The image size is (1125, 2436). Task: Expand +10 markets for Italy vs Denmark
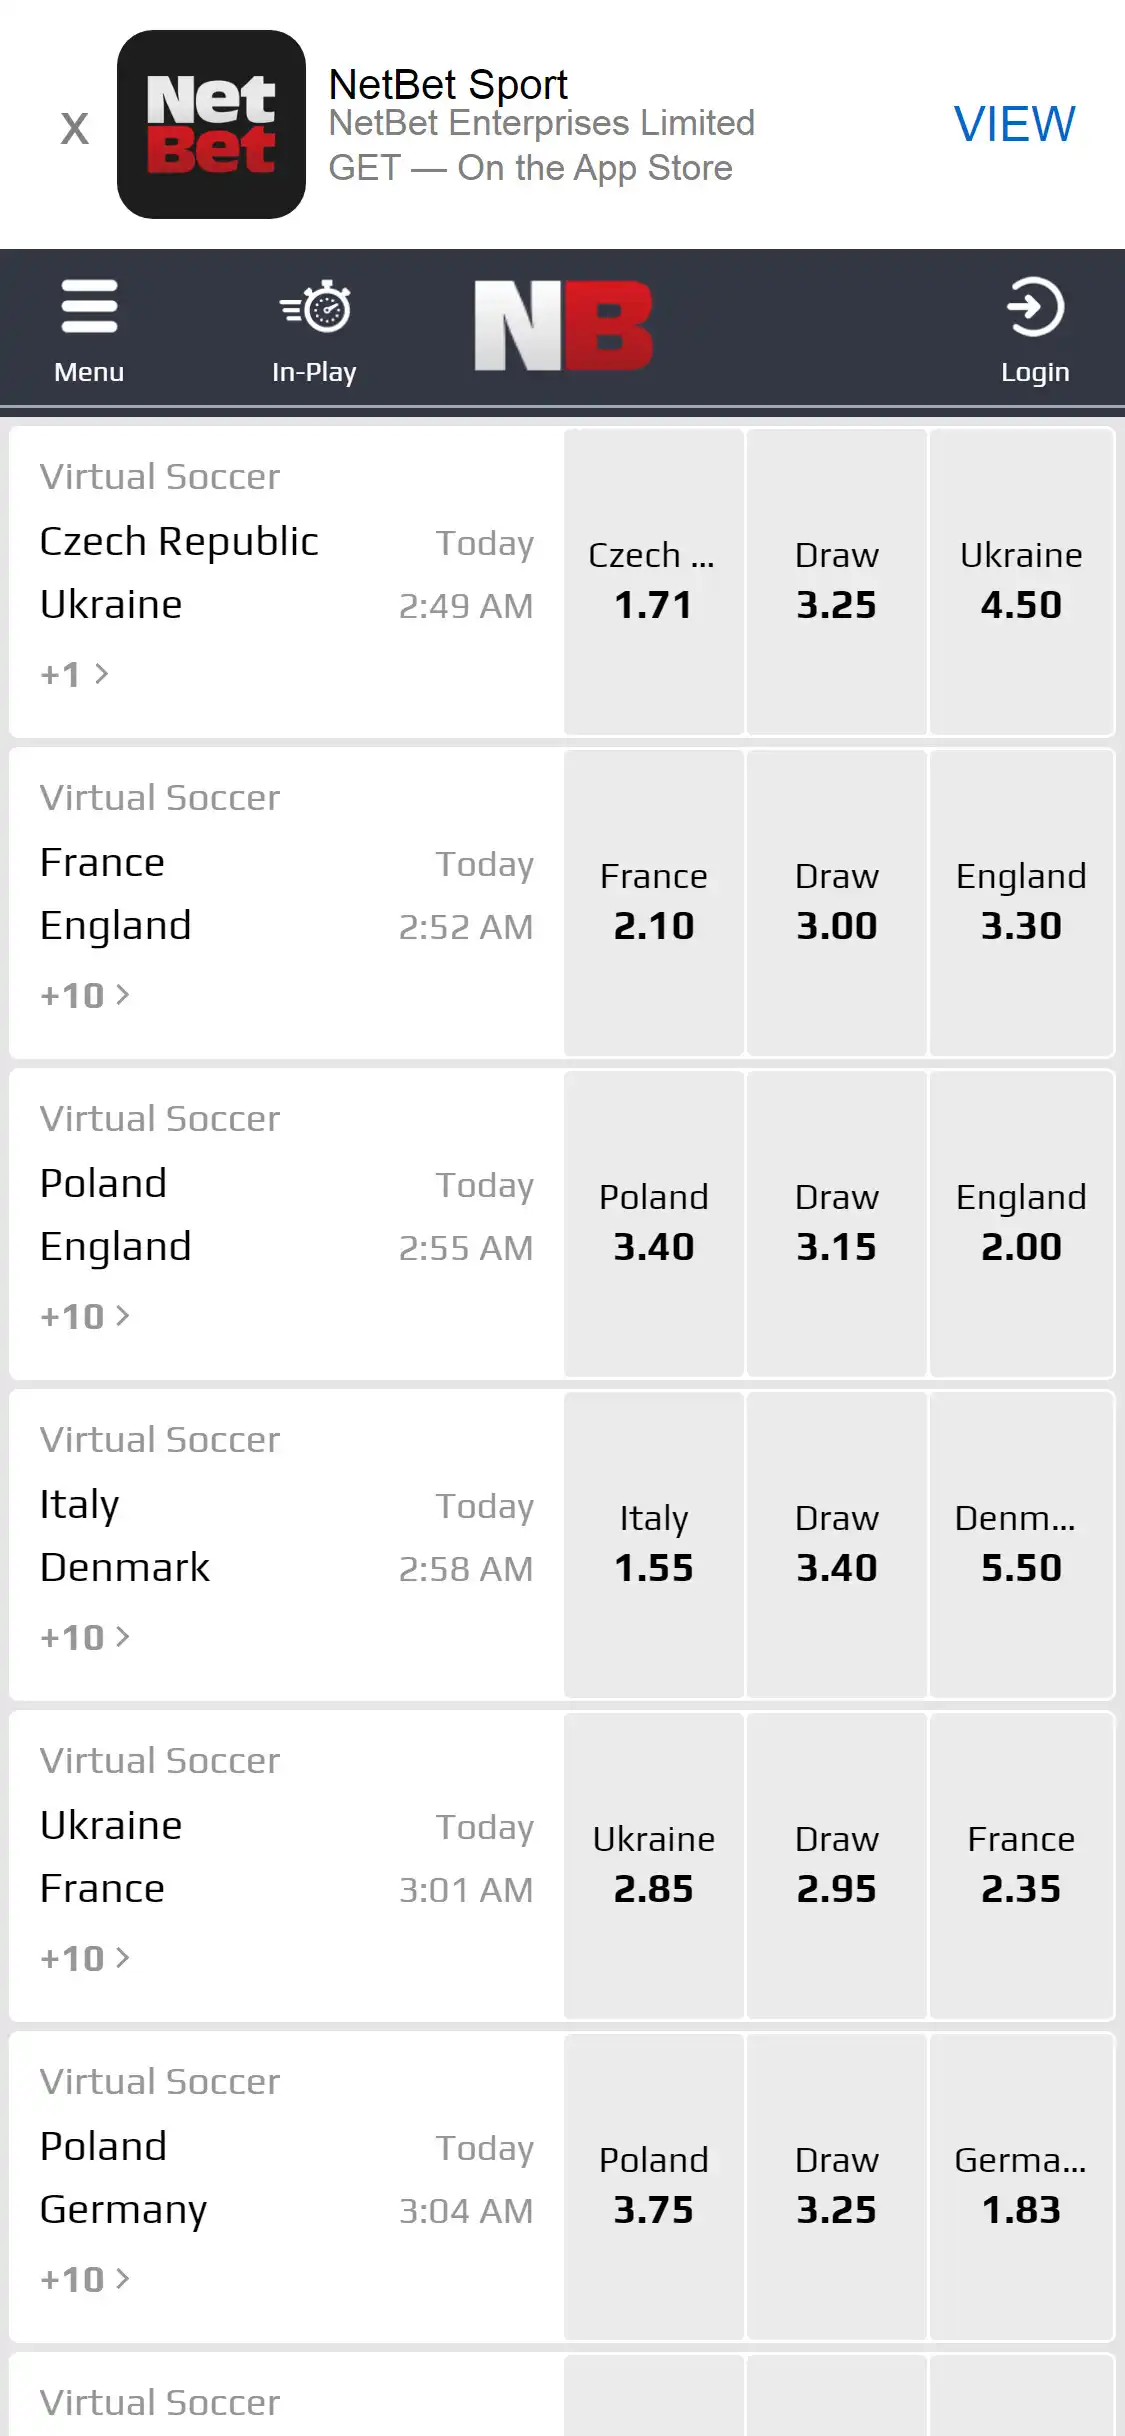(x=85, y=1637)
